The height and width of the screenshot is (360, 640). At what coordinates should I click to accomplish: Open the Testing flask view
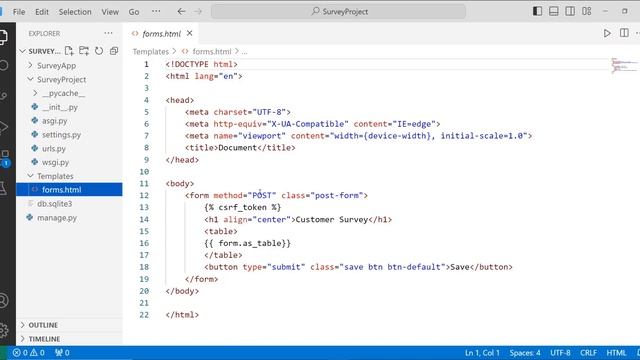3,188
